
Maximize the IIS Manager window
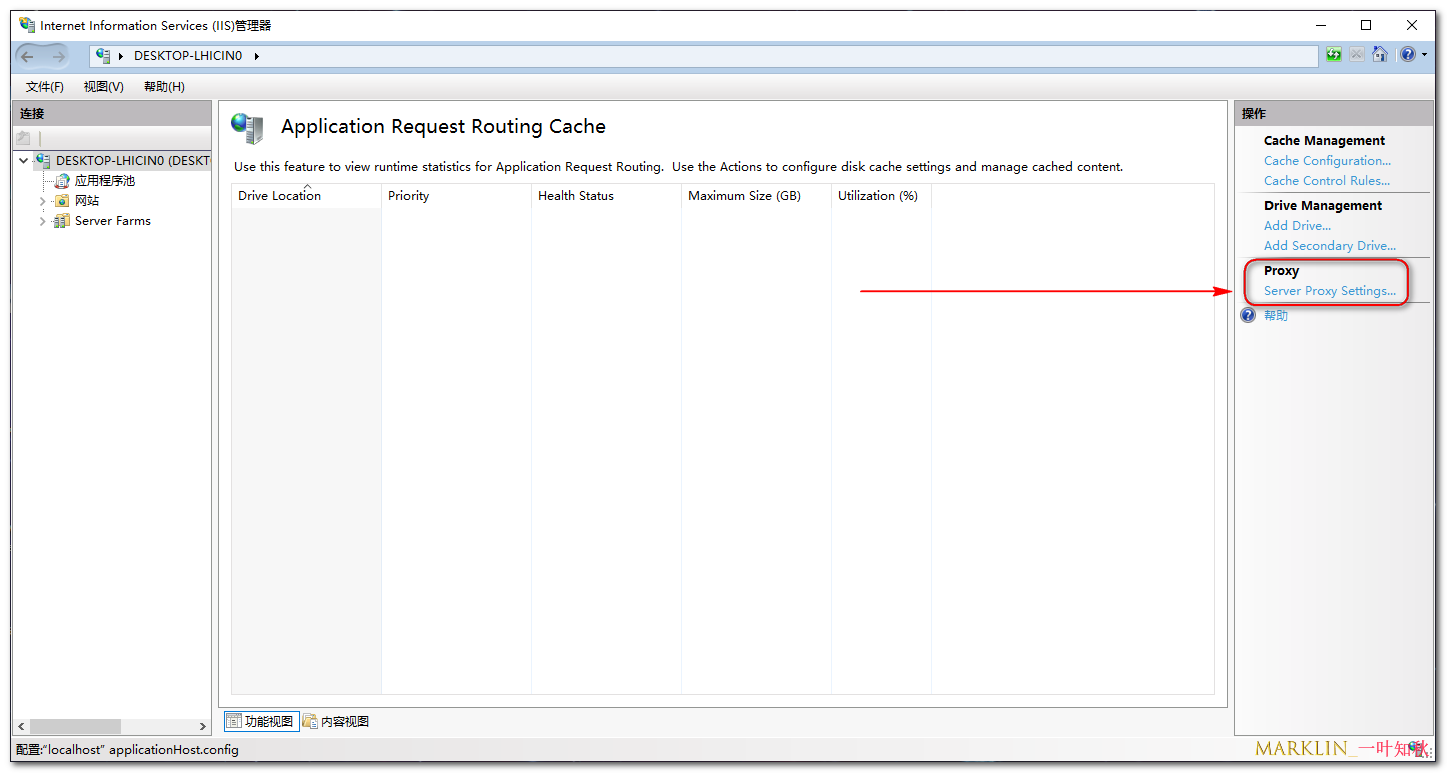(1366, 25)
